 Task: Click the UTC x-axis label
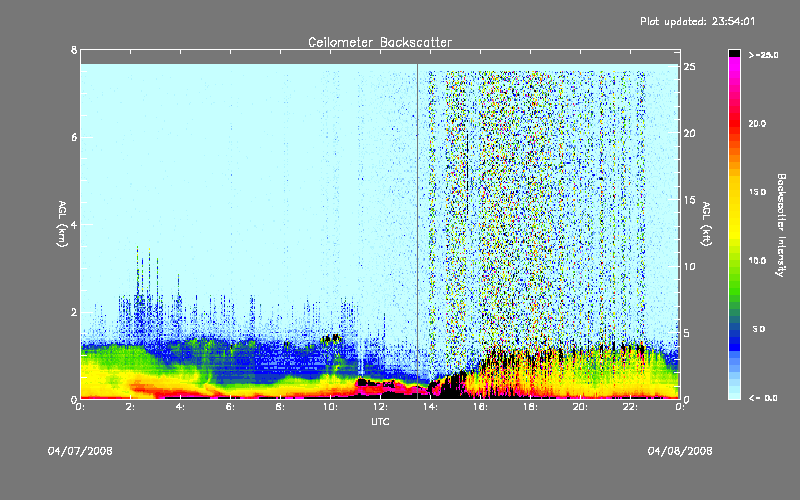(x=380, y=421)
